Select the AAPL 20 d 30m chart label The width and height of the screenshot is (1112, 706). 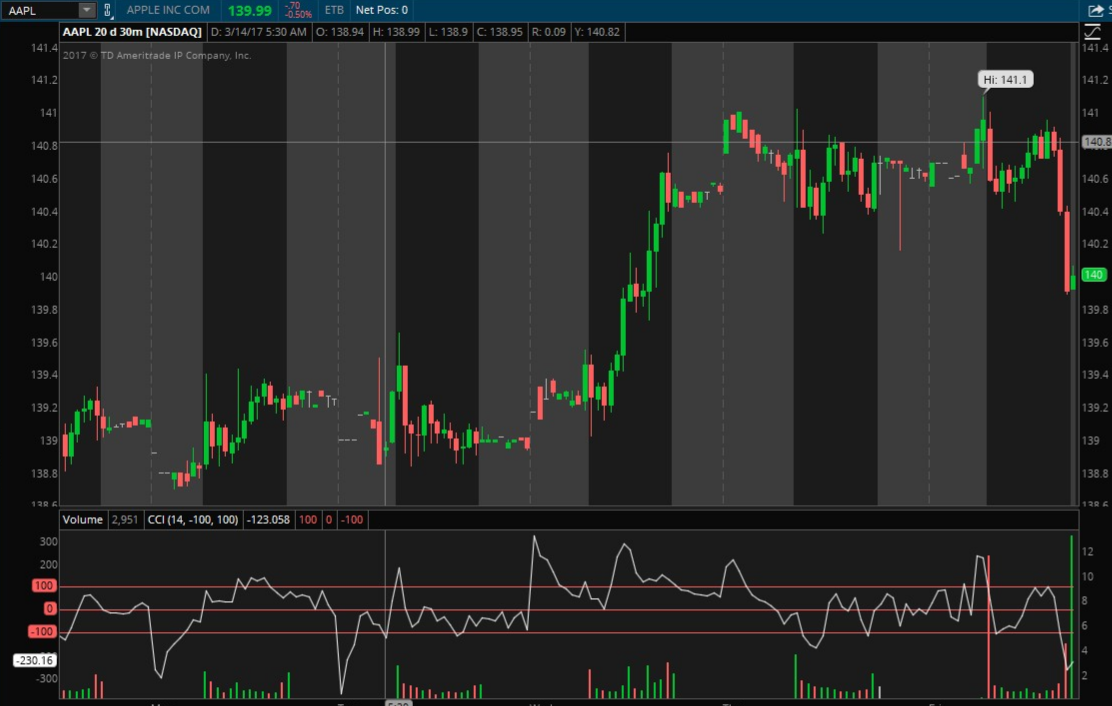[x=131, y=32]
